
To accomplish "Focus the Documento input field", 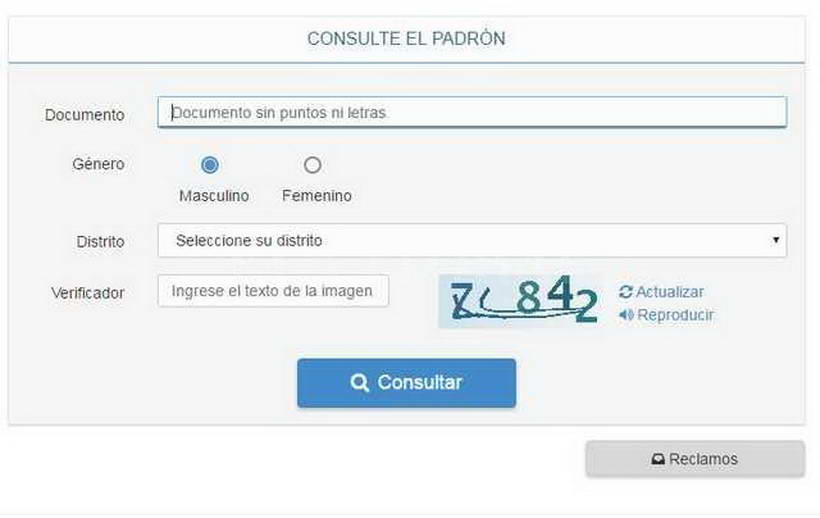I will coord(472,112).
